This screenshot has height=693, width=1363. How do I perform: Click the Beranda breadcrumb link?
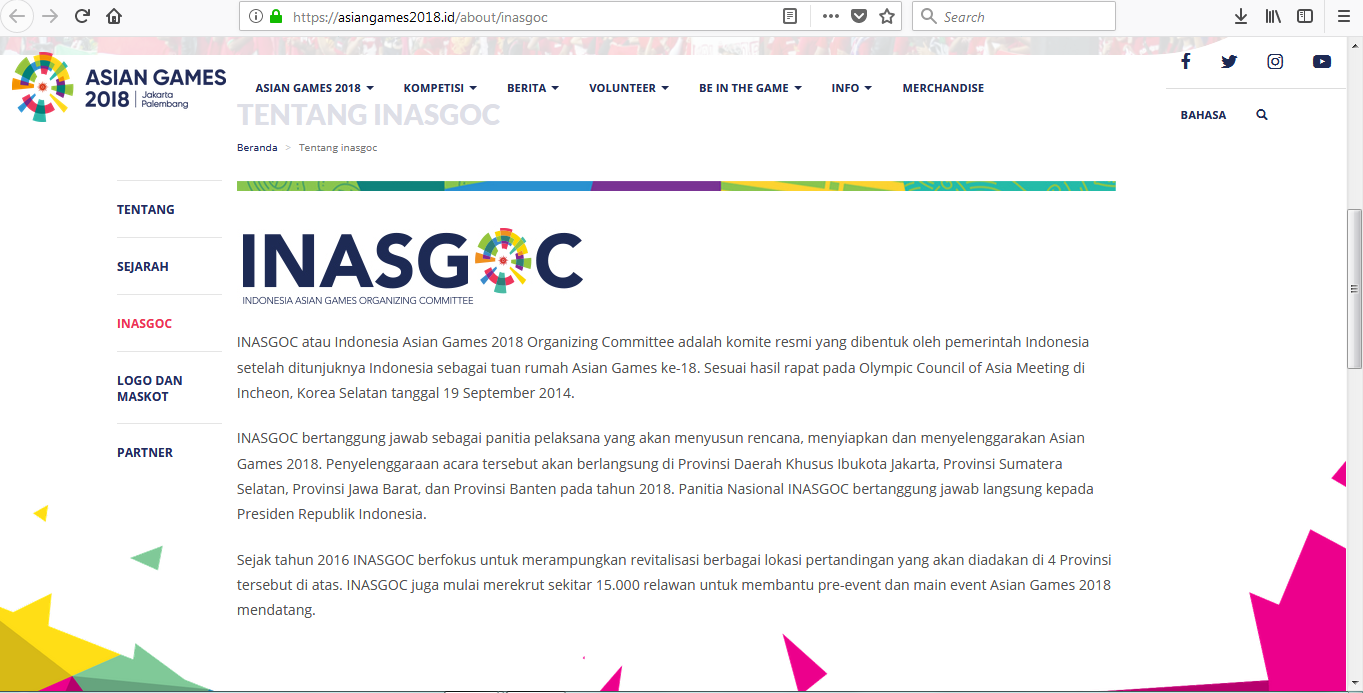(257, 148)
